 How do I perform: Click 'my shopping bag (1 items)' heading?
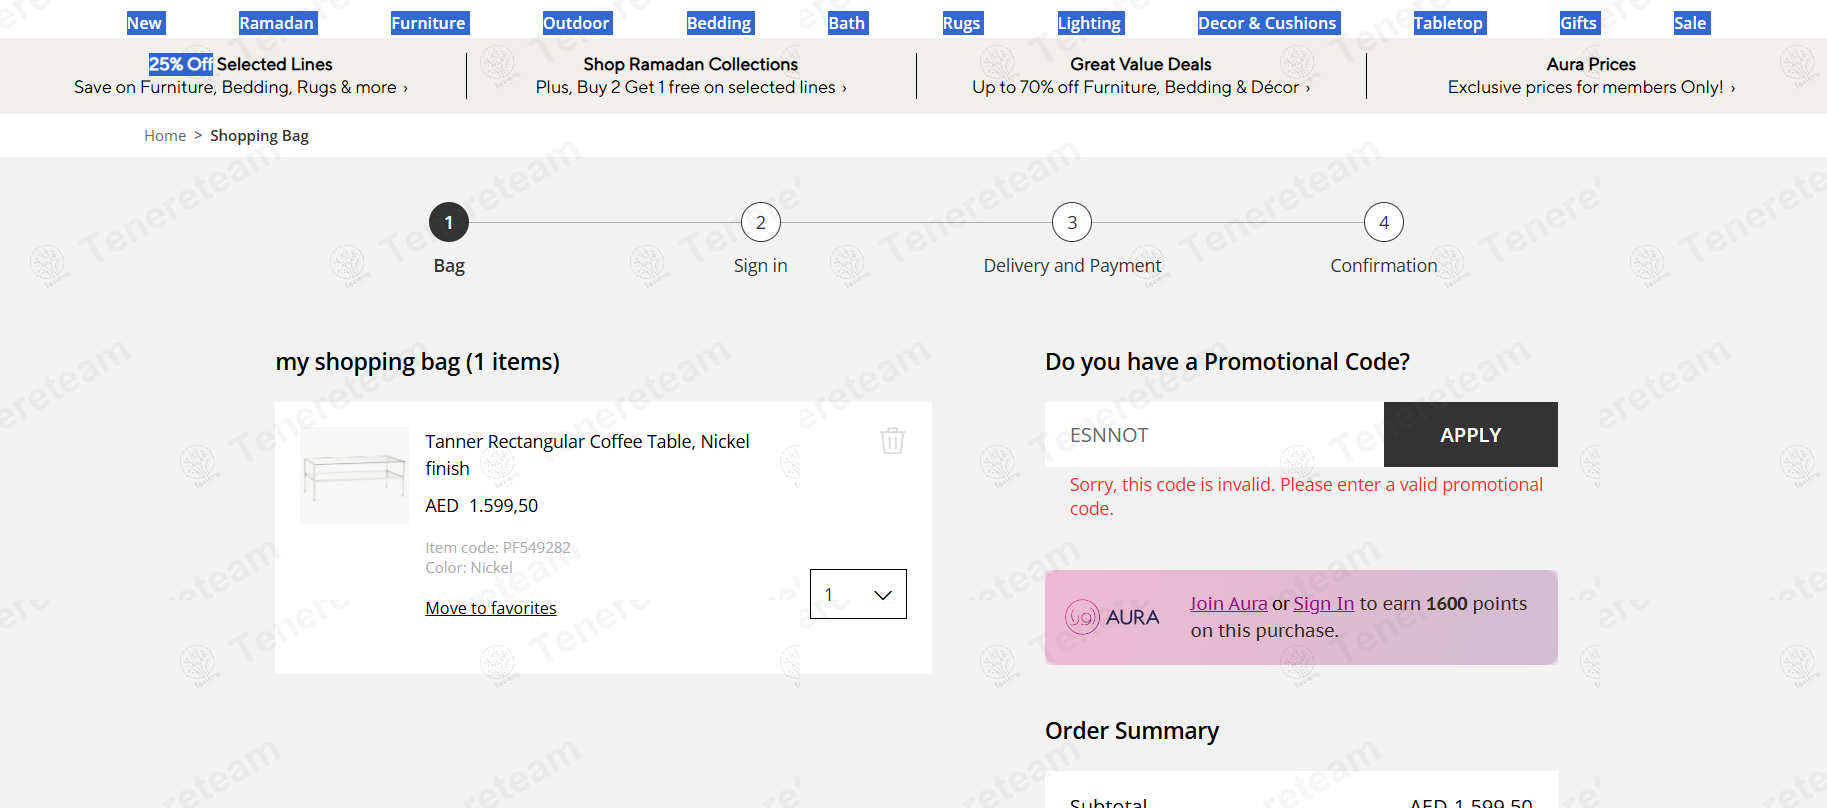[418, 362]
